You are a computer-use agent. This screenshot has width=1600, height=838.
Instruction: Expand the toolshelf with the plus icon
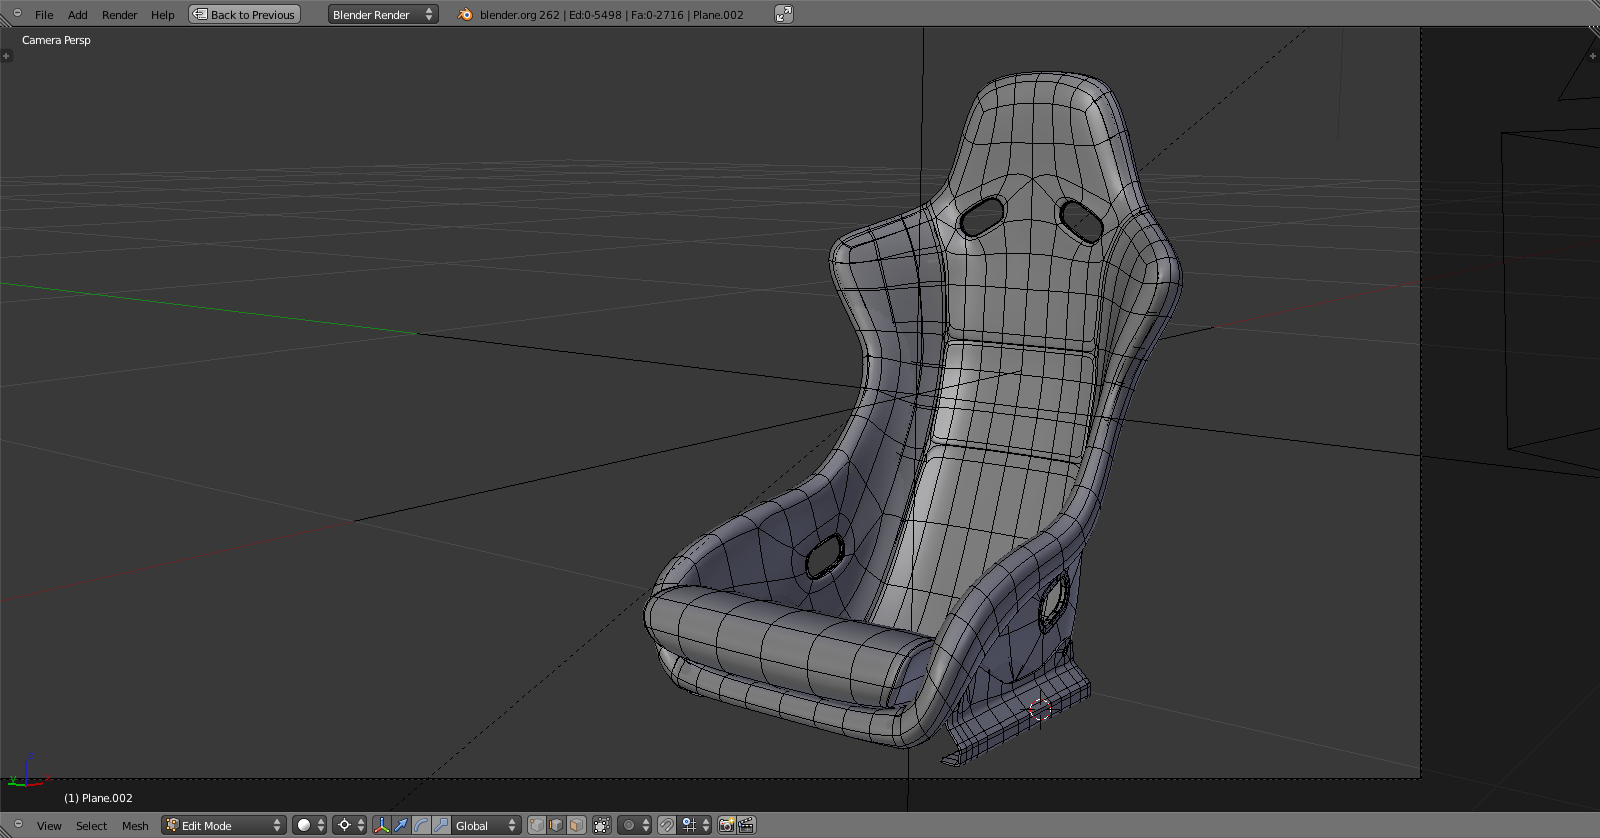6,56
